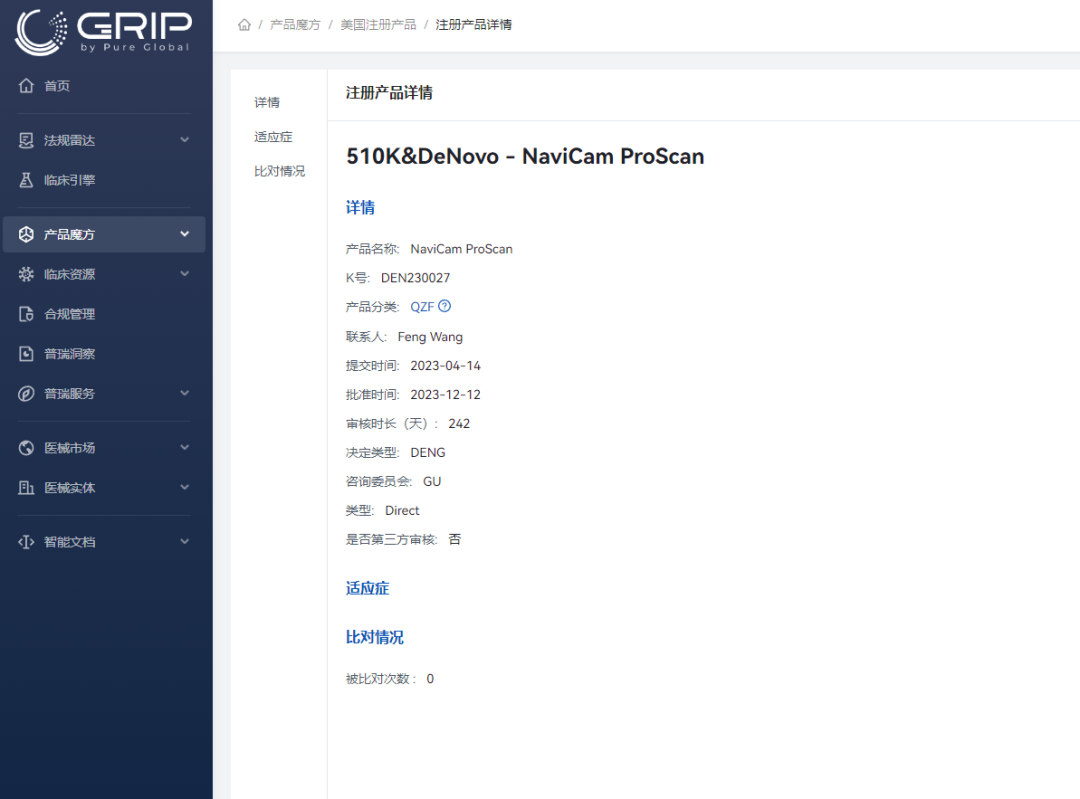
Task: Open the QZF product classification link
Action: (422, 307)
